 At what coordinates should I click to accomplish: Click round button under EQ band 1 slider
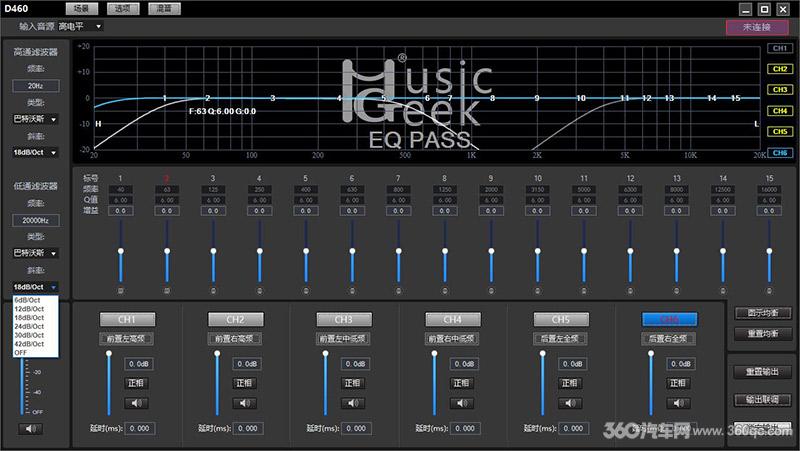[121, 291]
